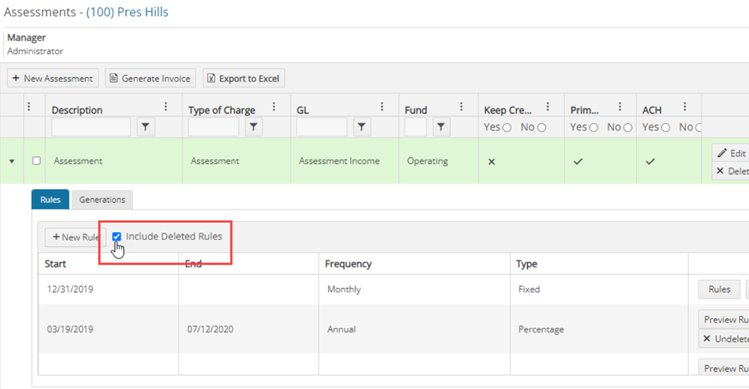Viewport: 749px width, 389px height.
Task: Open the (100) Pres Hills link
Action: pyautogui.click(x=127, y=12)
